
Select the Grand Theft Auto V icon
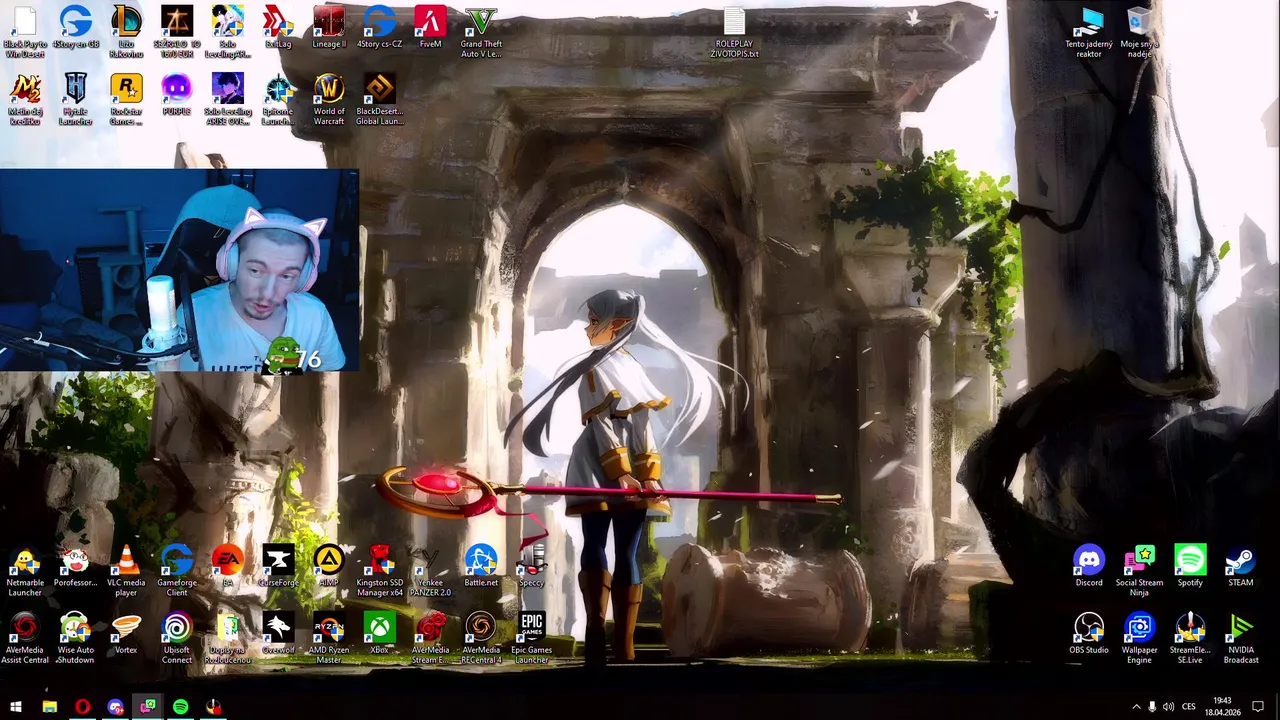point(481,31)
